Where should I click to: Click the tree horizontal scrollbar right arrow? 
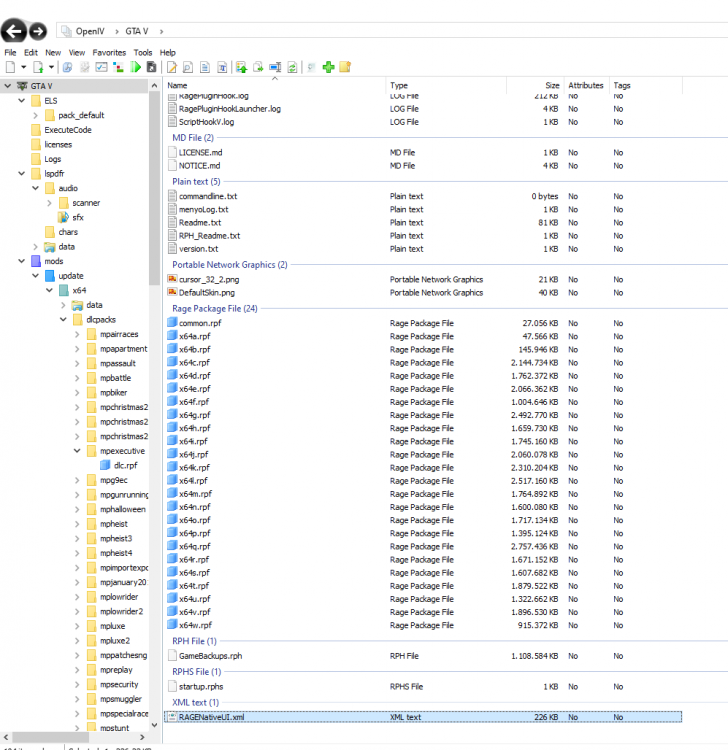(x=142, y=737)
